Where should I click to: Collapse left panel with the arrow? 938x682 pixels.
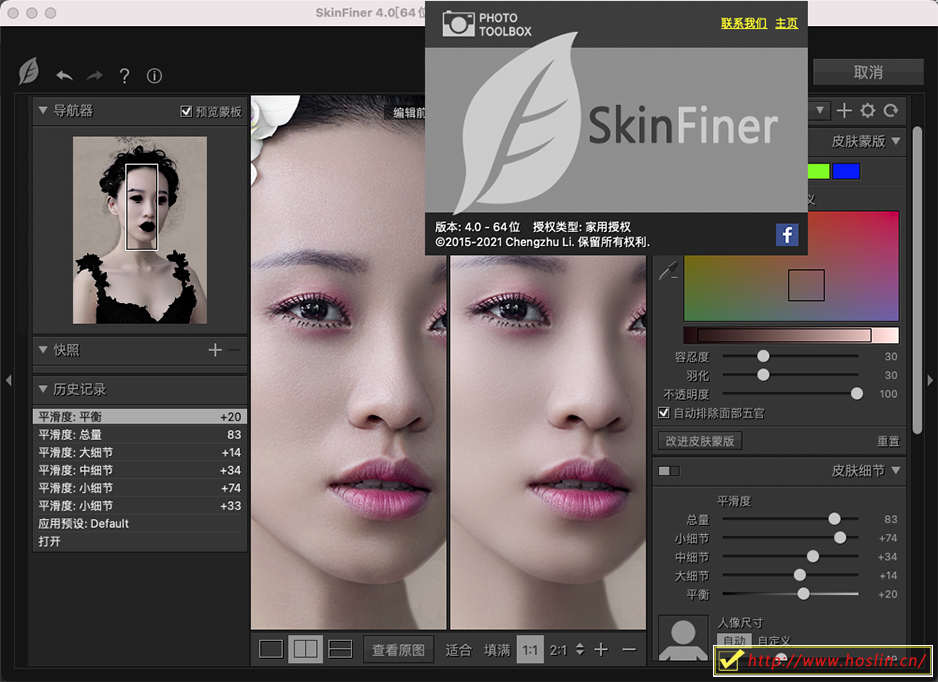click(8, 380)
